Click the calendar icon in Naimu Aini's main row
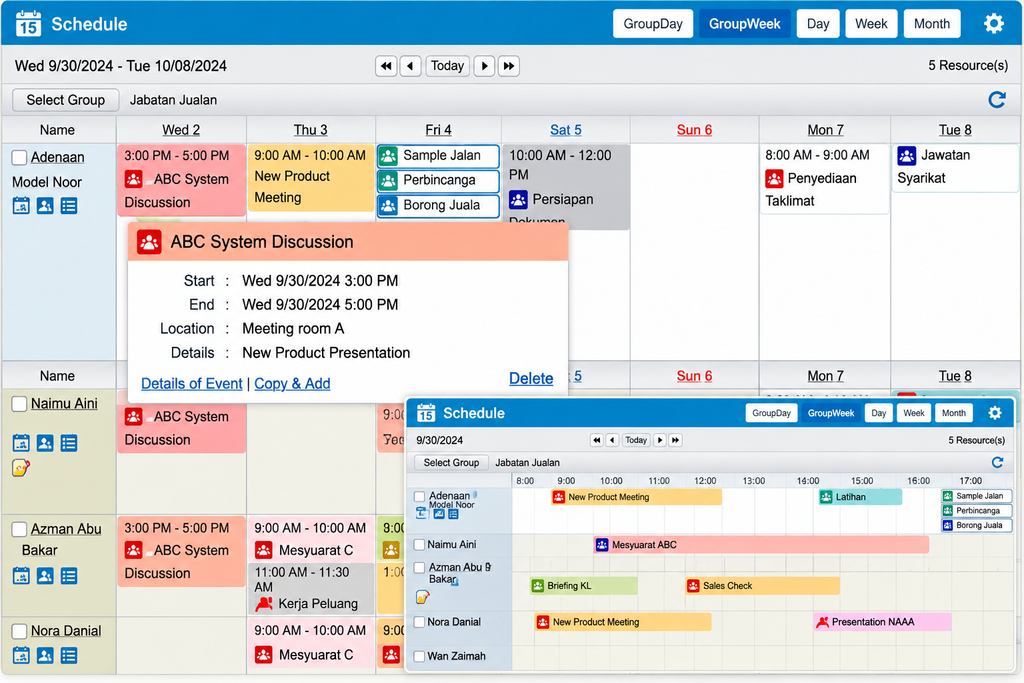Image resolution: width=1024 pixels, height=683 pixels. pyautogui.click(x=21, y=443)
